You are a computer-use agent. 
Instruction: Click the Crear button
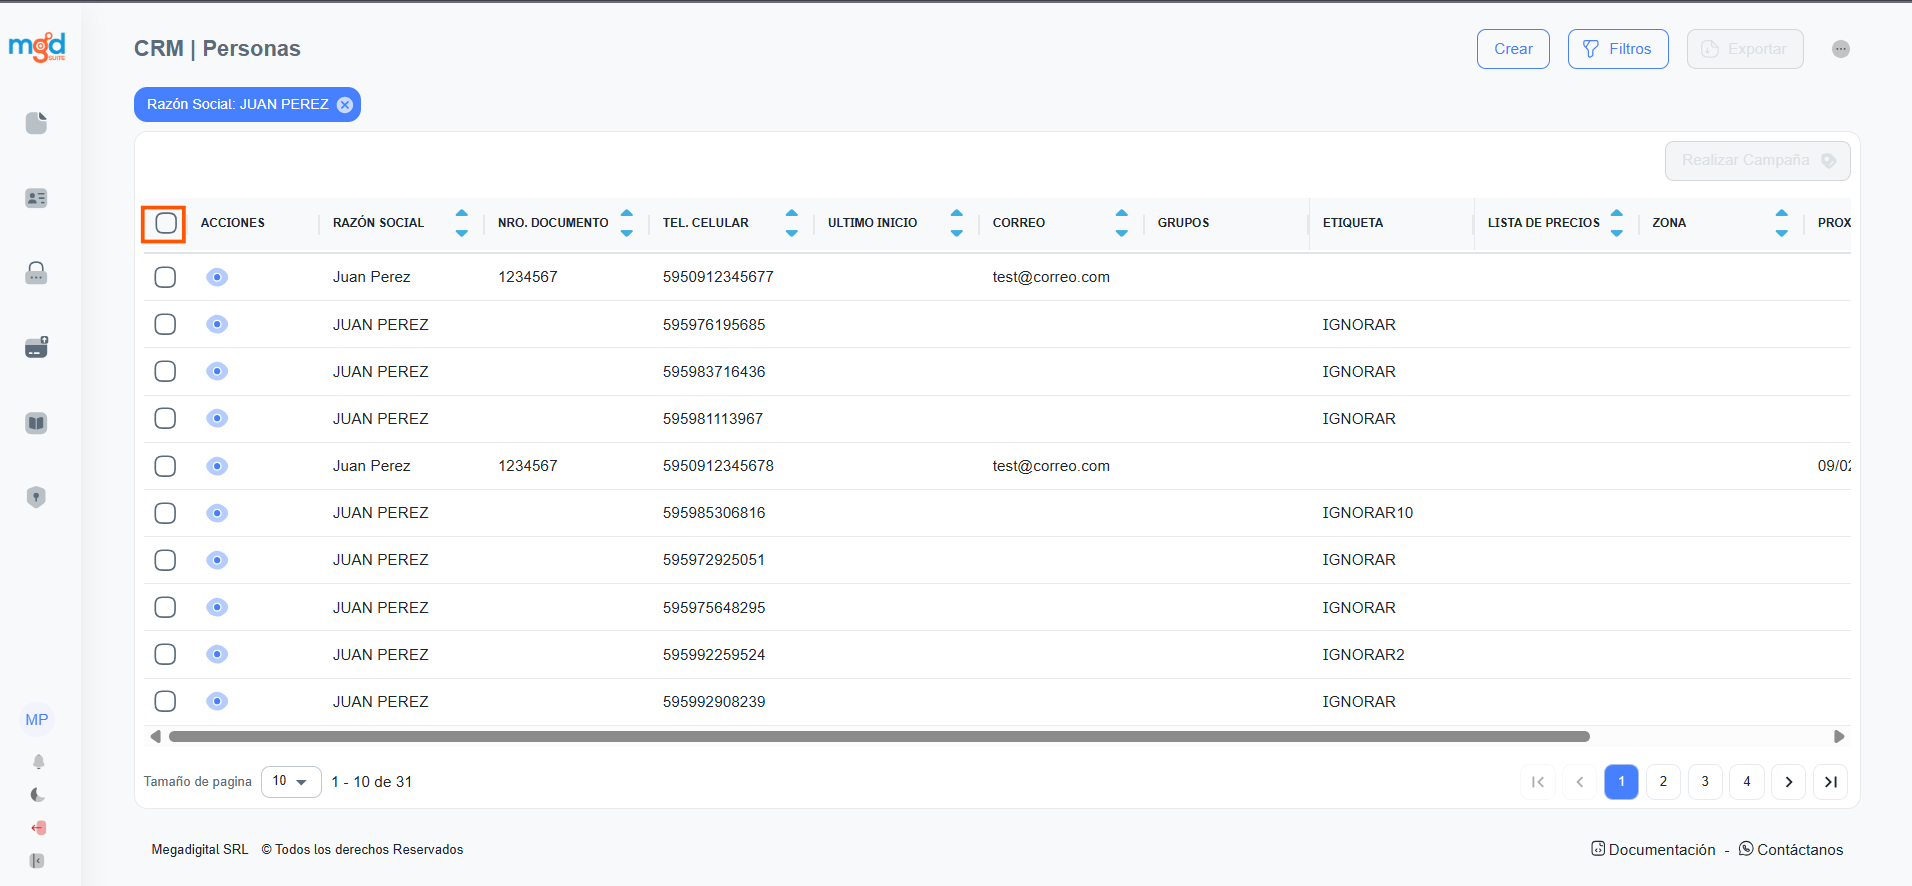point(1513,49)
